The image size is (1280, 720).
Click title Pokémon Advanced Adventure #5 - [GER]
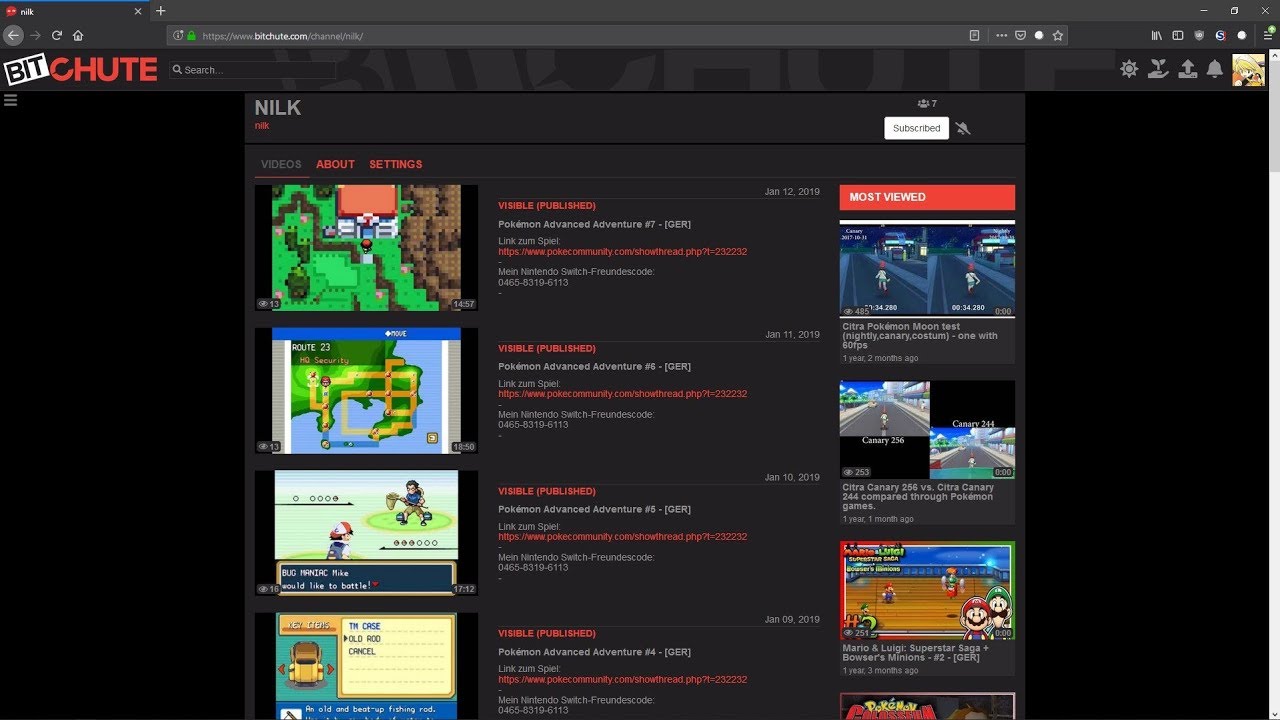click(594, 509)
